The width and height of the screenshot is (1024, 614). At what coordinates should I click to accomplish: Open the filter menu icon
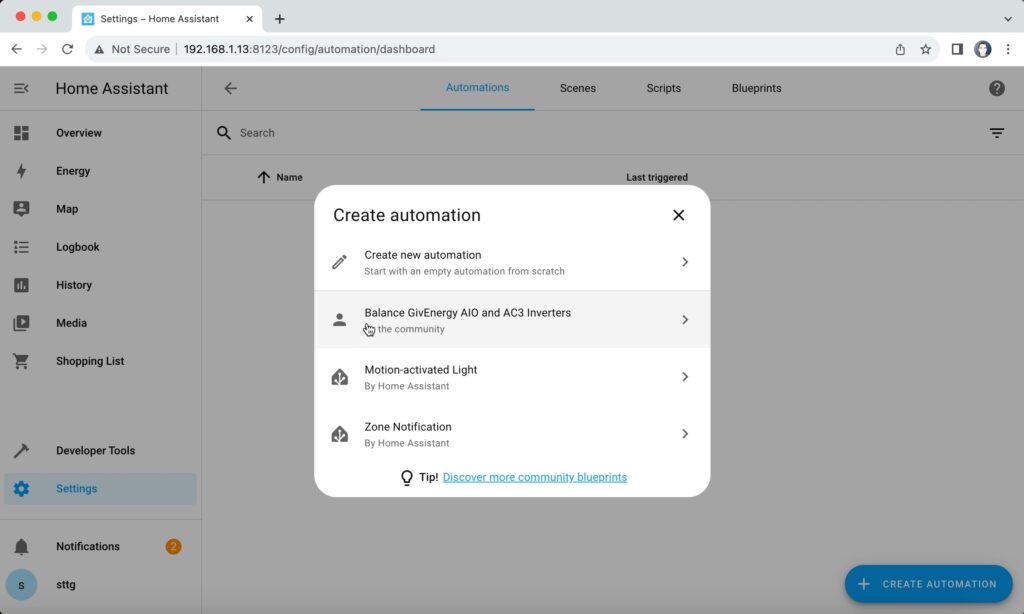coord(997,133)
